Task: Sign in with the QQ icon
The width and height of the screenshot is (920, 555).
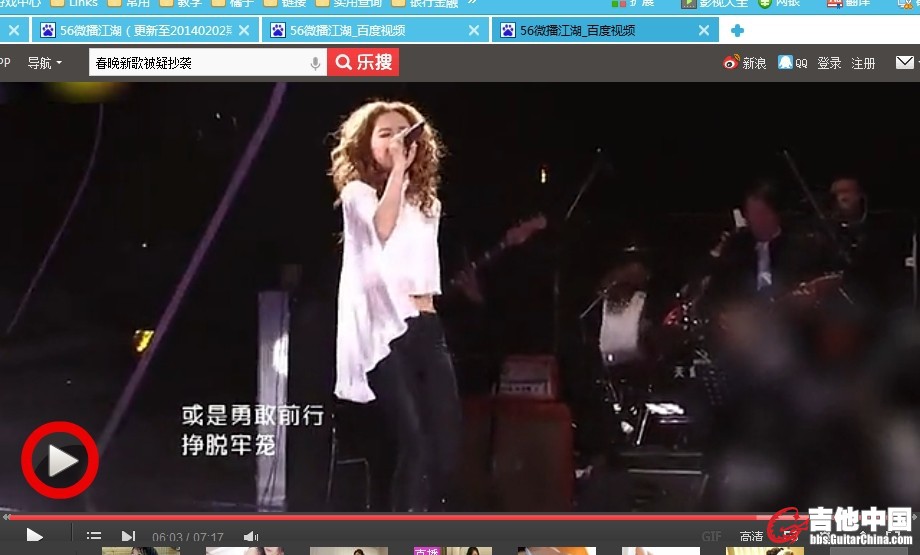Action: (792, 63)
